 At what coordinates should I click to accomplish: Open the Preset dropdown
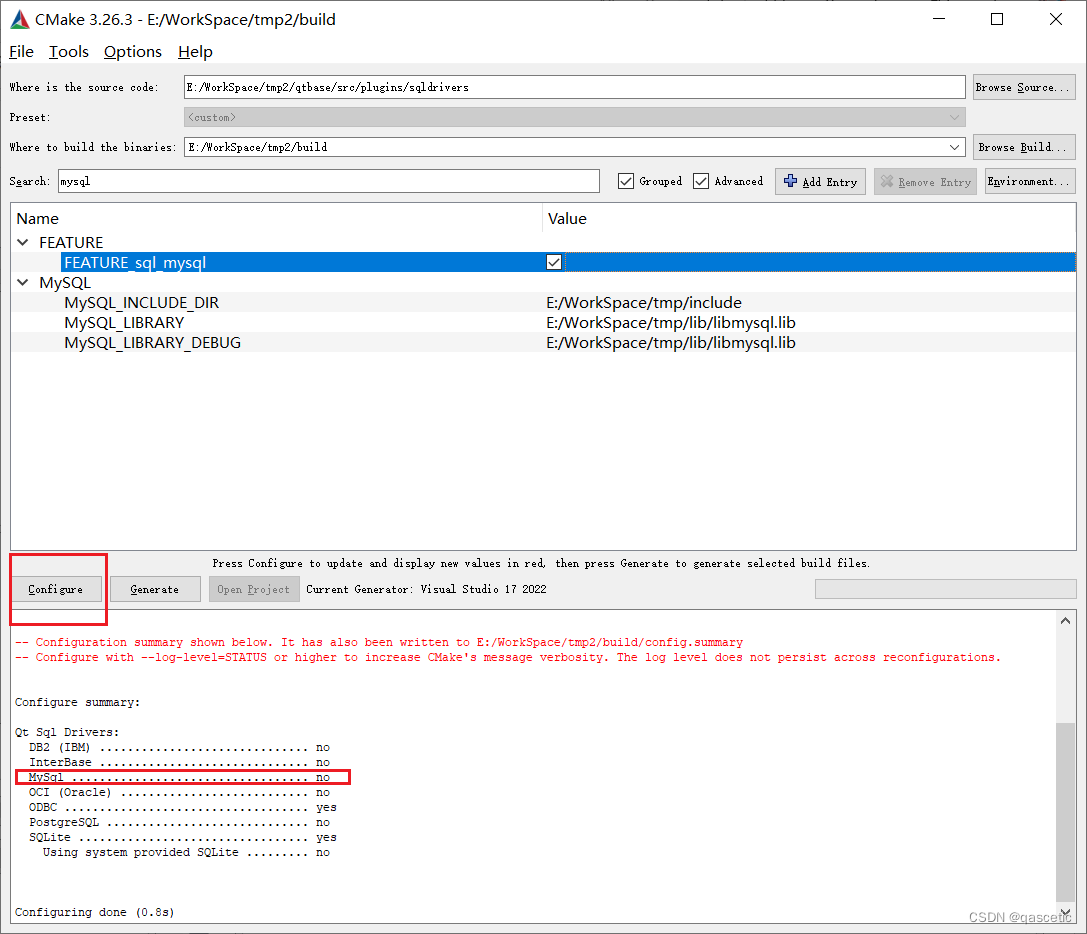click(x=955, y=117)
